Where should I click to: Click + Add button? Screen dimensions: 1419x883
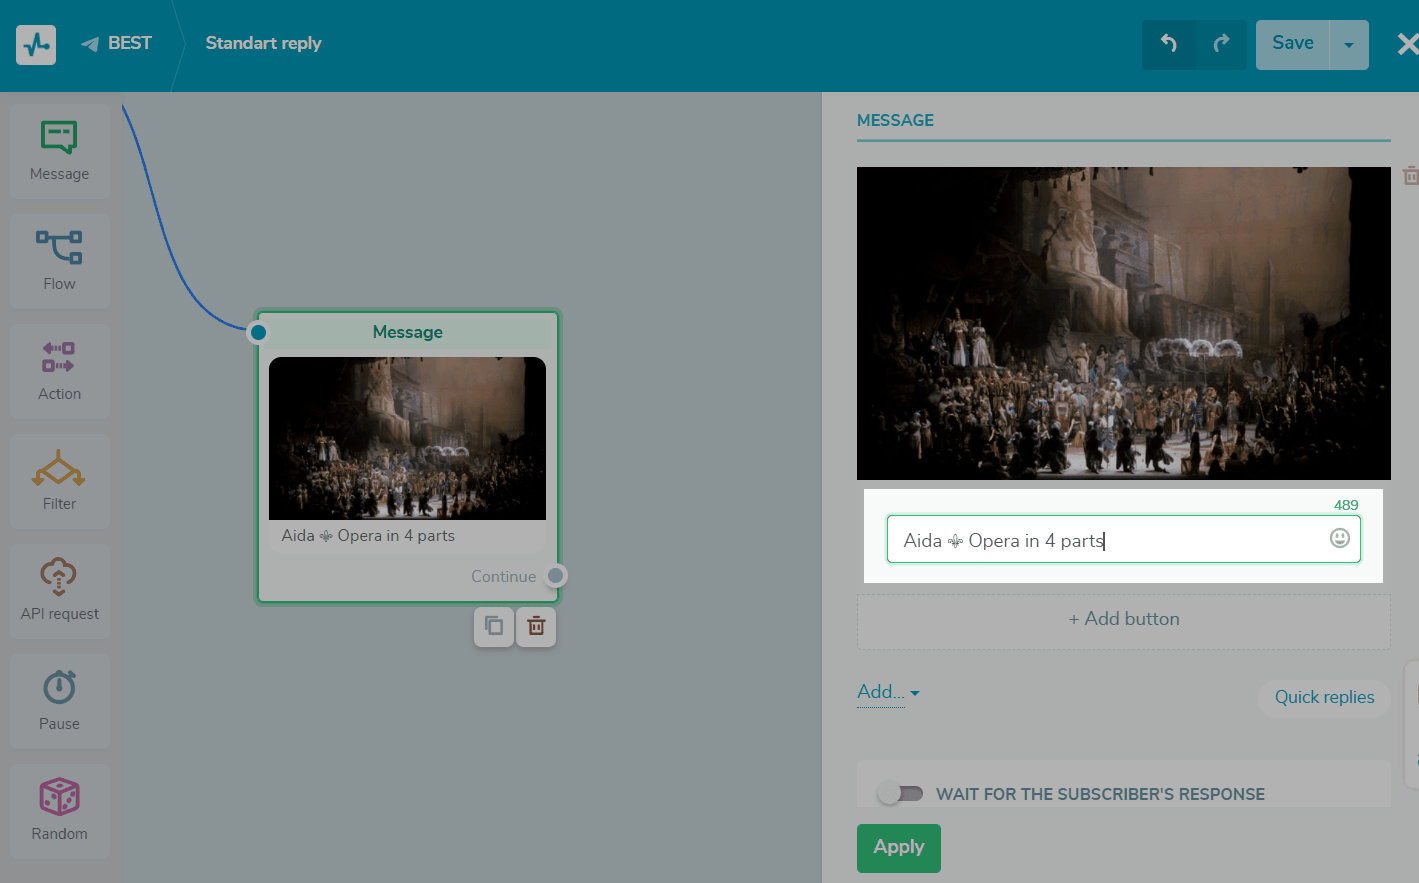click(1124, 620)
